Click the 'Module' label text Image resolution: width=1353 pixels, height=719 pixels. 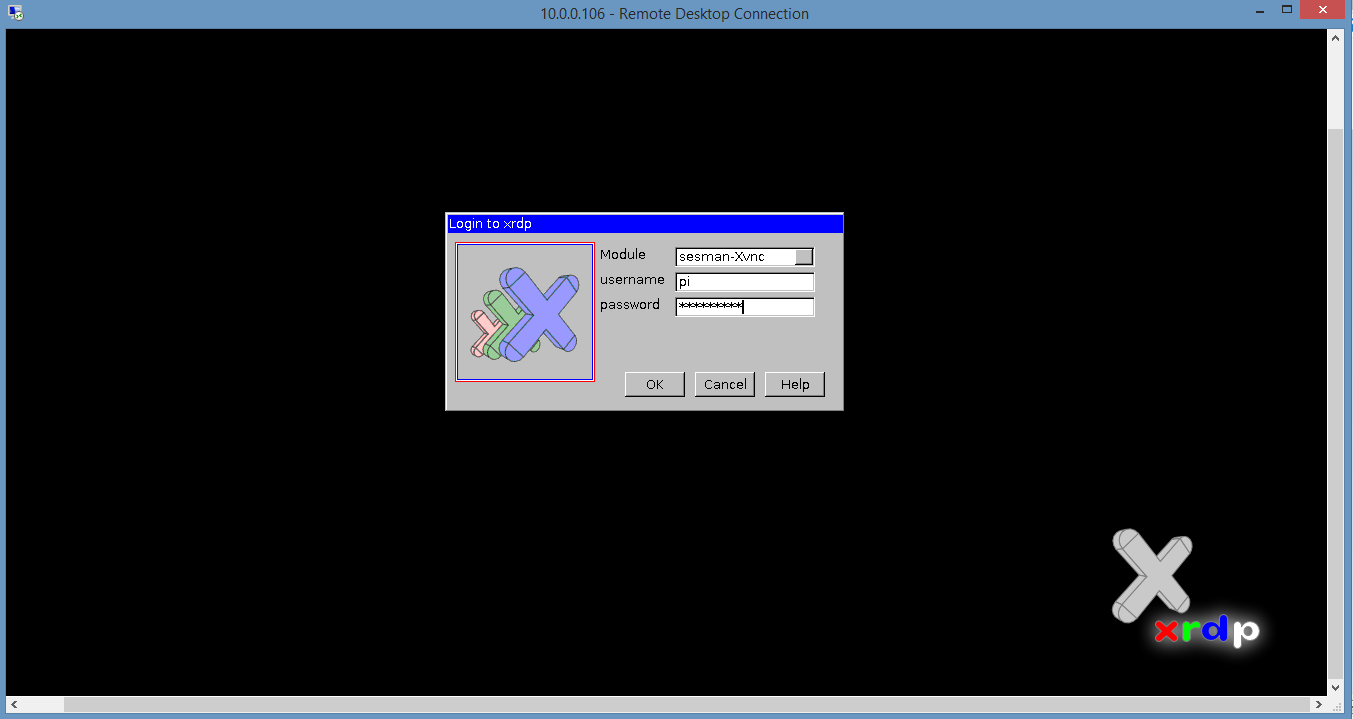coord(623,255)
